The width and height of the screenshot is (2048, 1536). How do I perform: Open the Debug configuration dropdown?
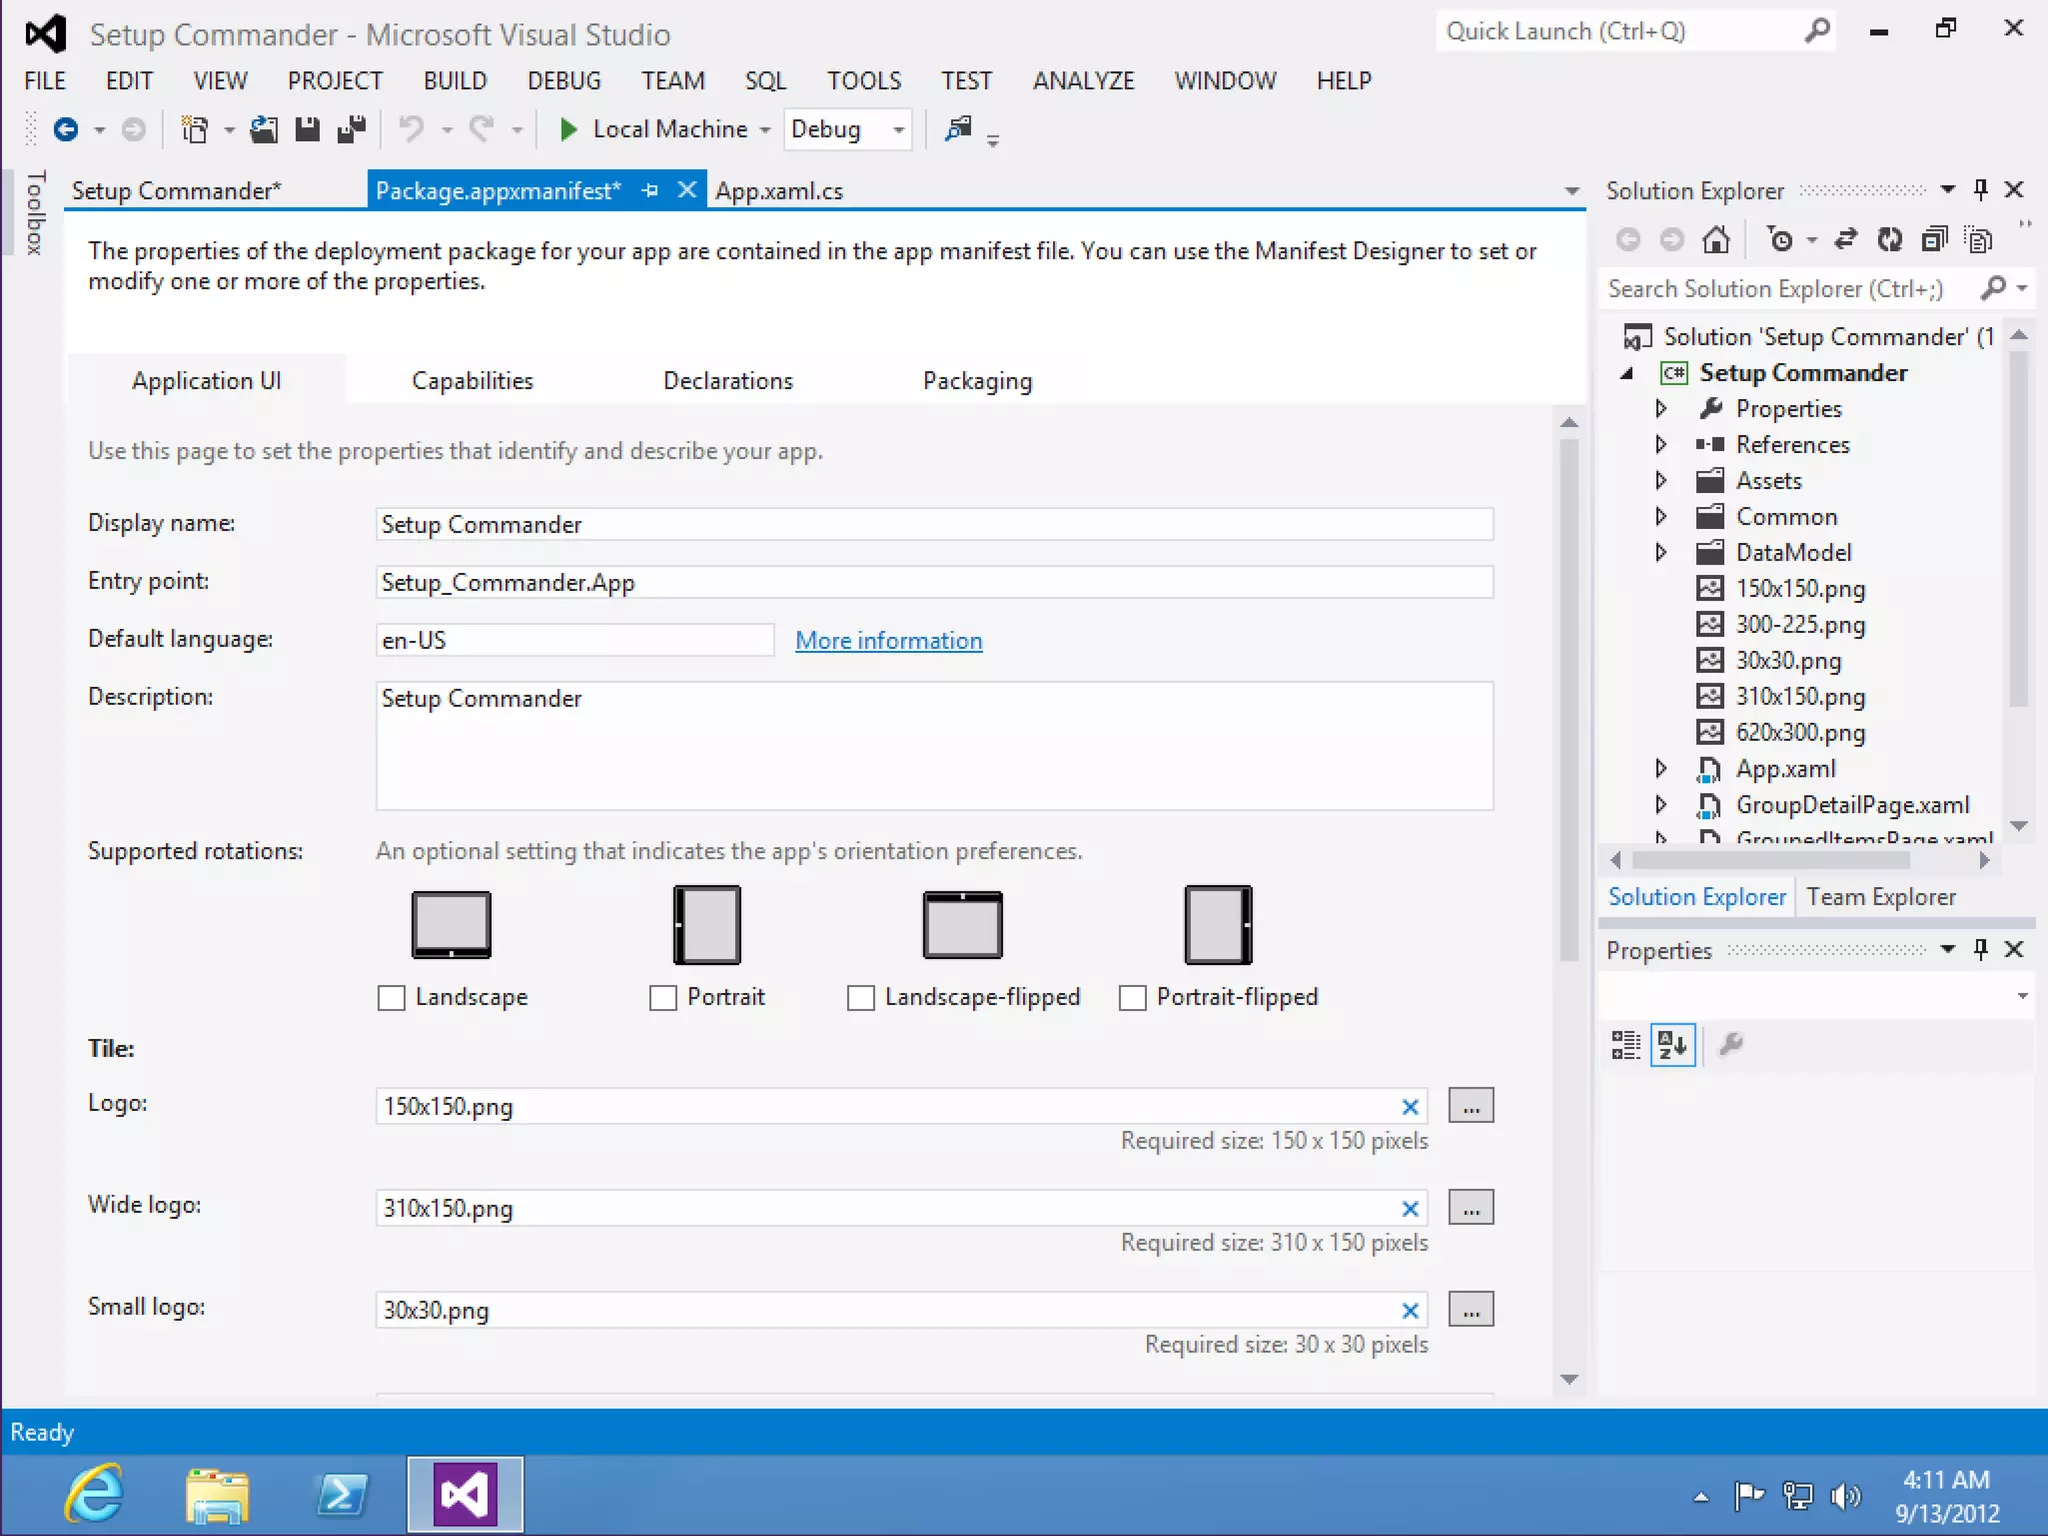(x=898, y=130)
